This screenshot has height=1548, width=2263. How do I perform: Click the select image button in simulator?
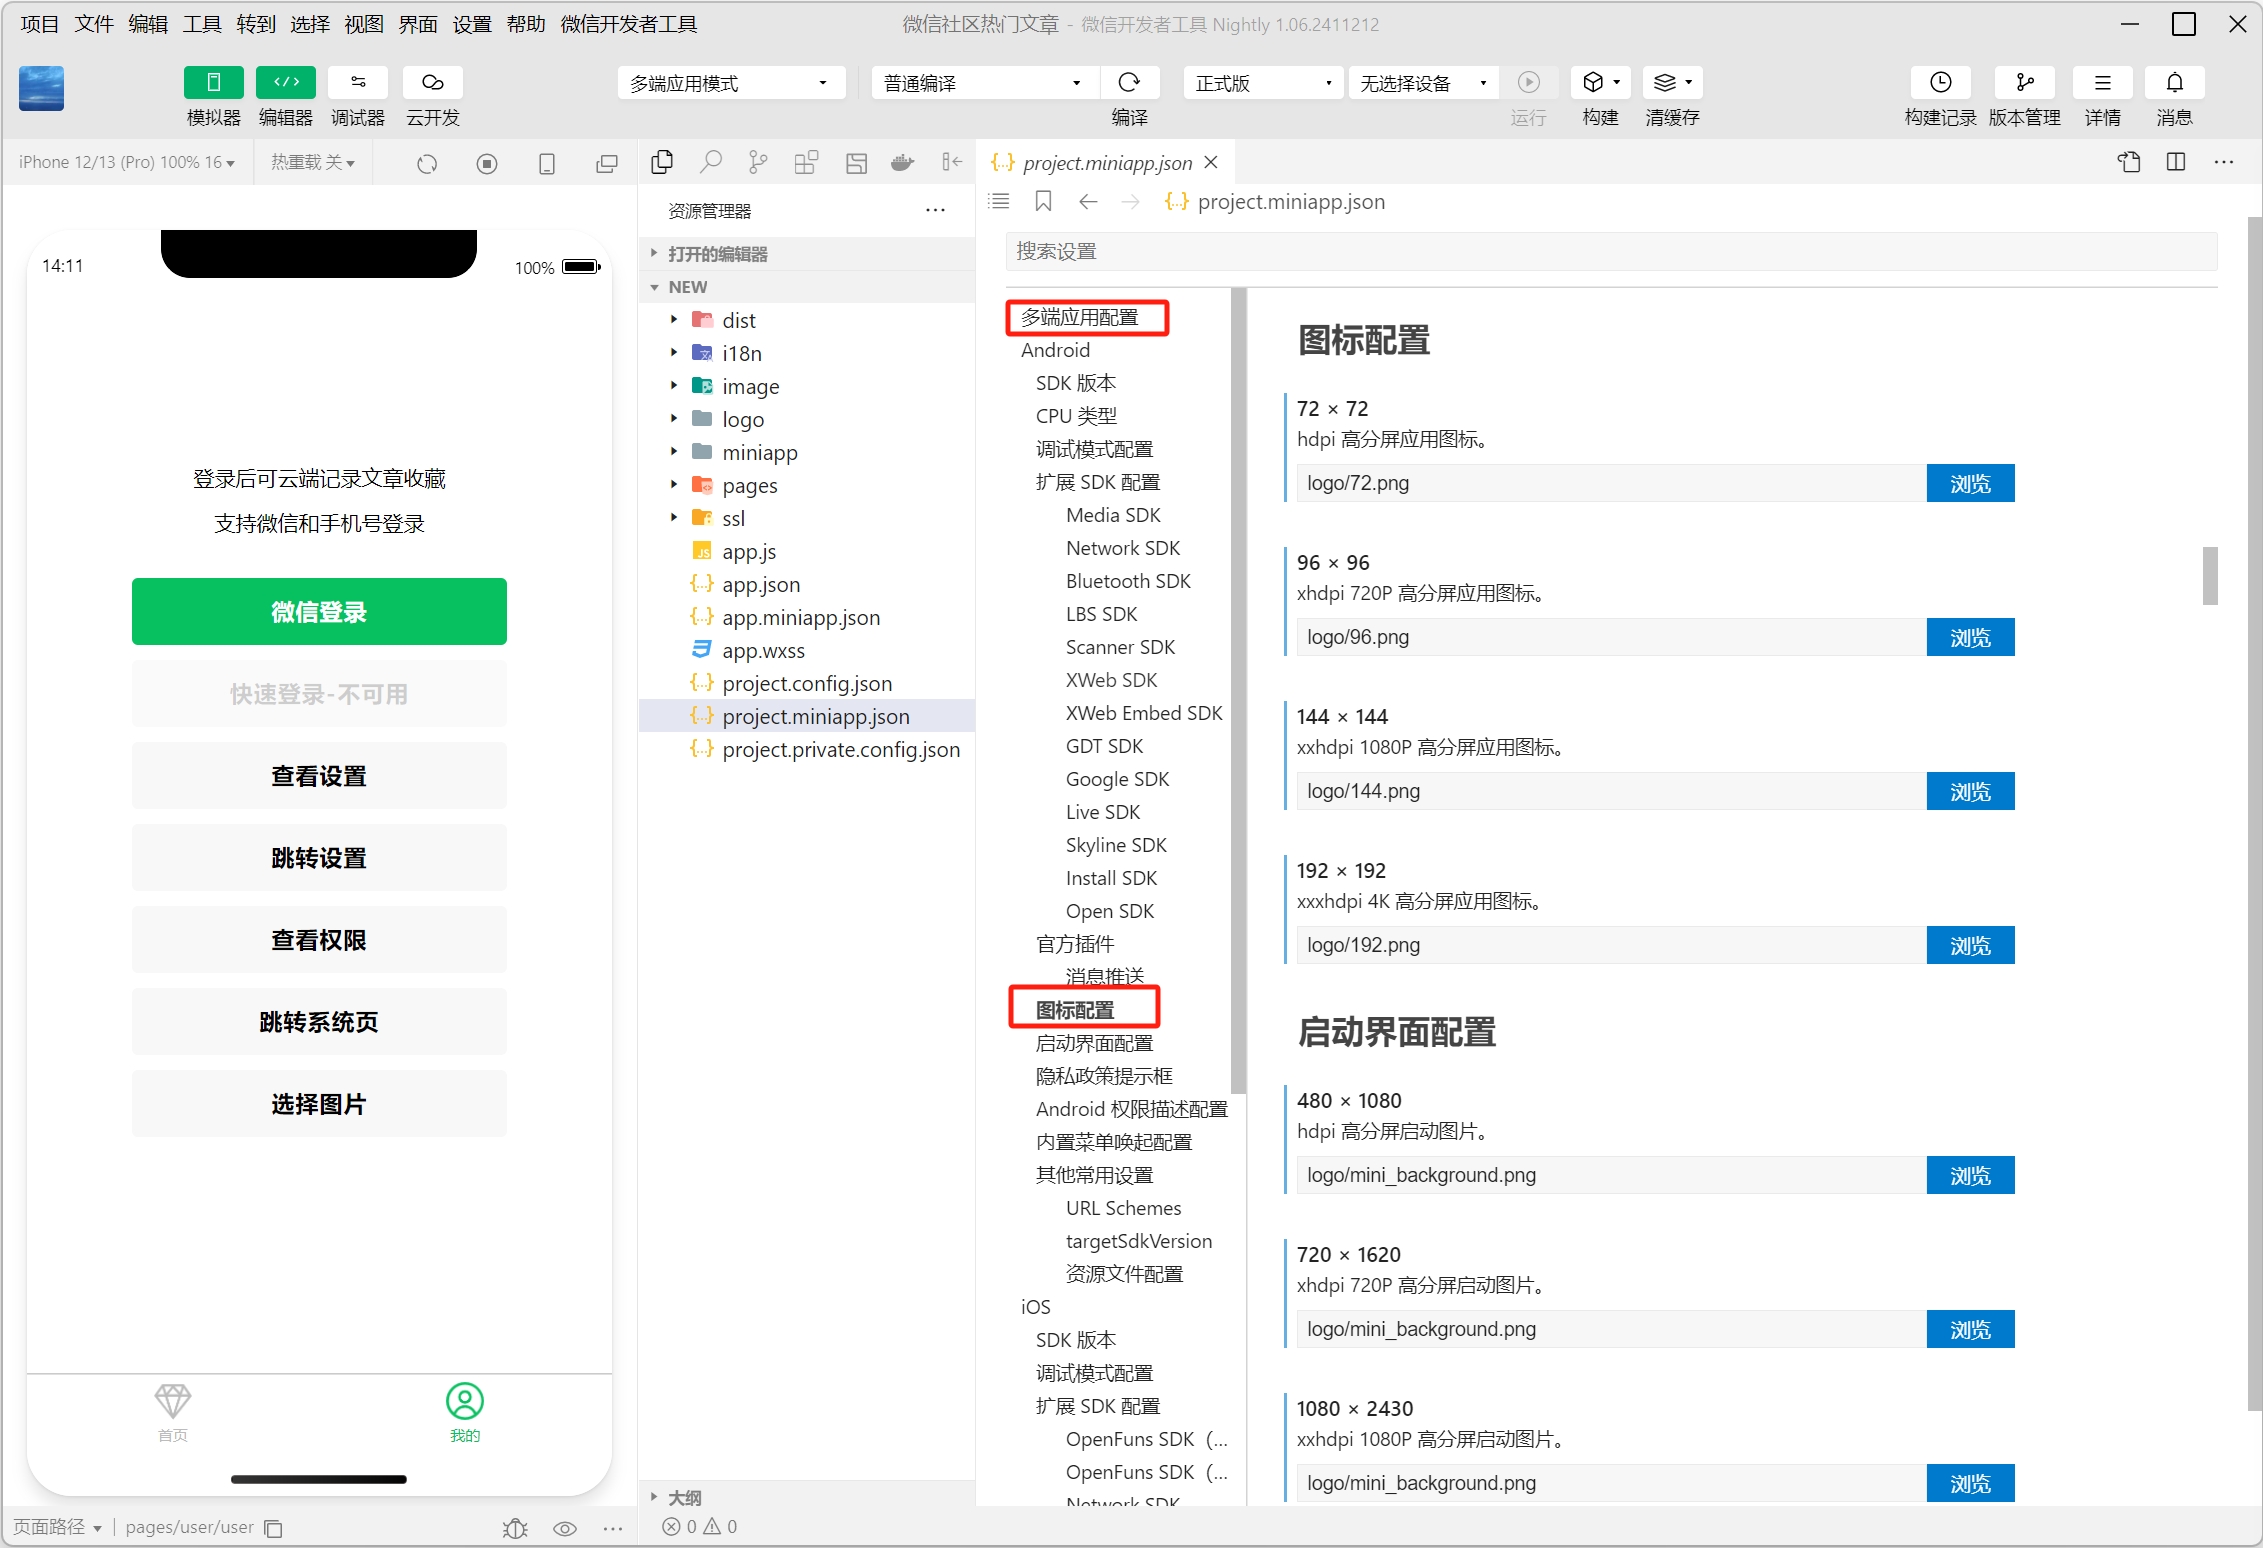pyautogui.click(x=319, y=1103)
